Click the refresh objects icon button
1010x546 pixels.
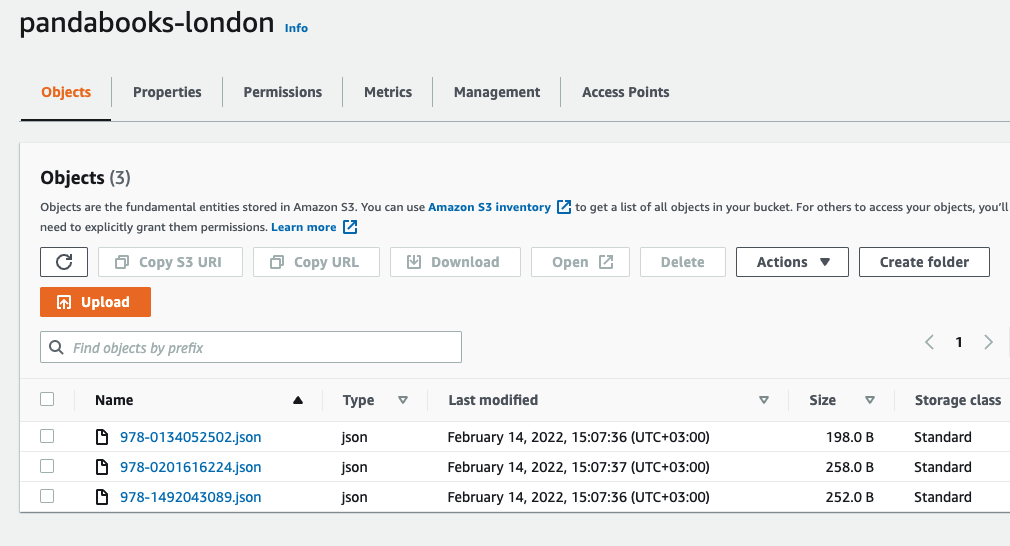click(64, 262)
